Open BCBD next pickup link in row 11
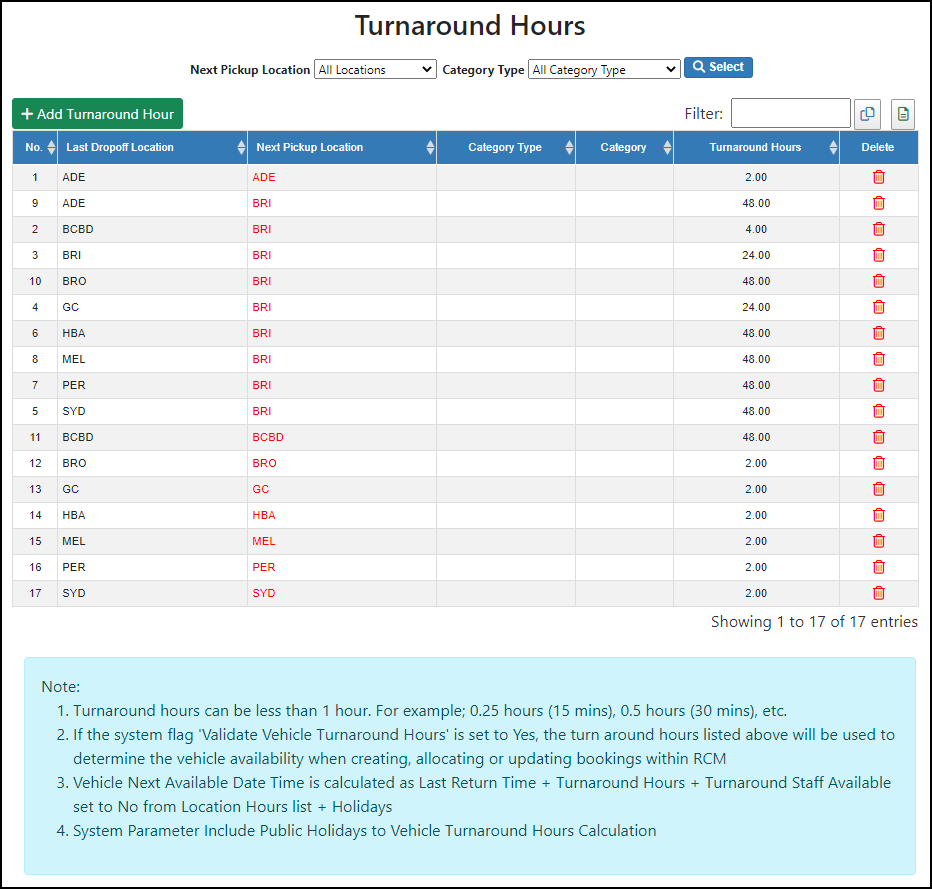This screenshot has height=889, width=932. coord(268,437)
